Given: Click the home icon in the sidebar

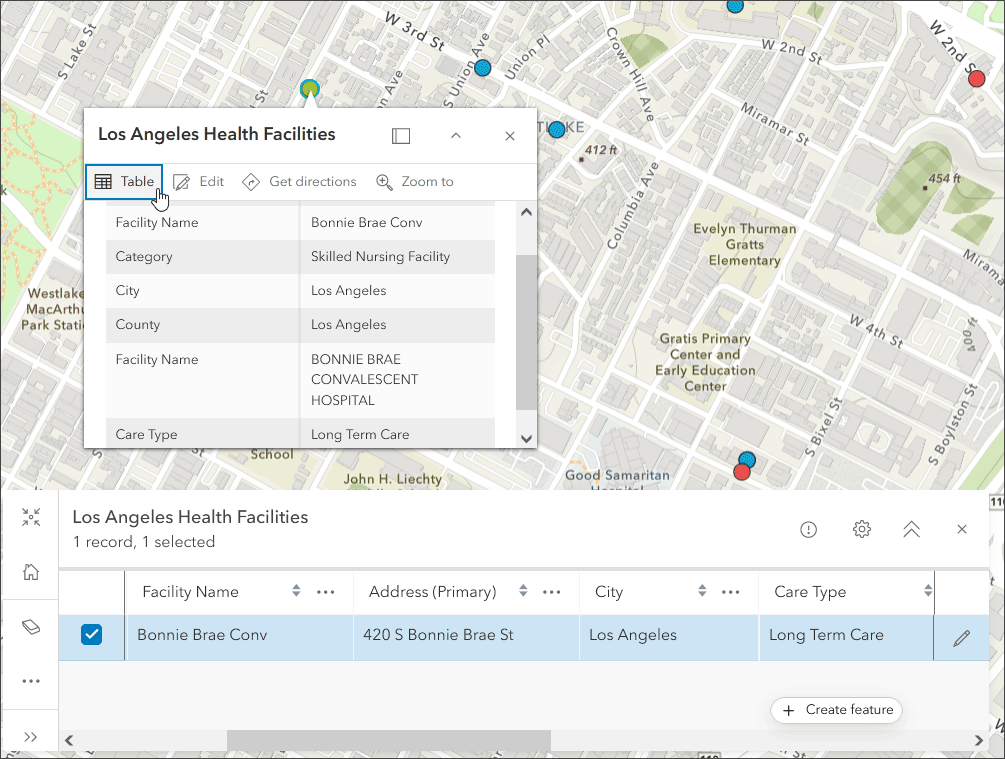Looking at the screenshot, I should pyautogui.click(x=31, y=572).
